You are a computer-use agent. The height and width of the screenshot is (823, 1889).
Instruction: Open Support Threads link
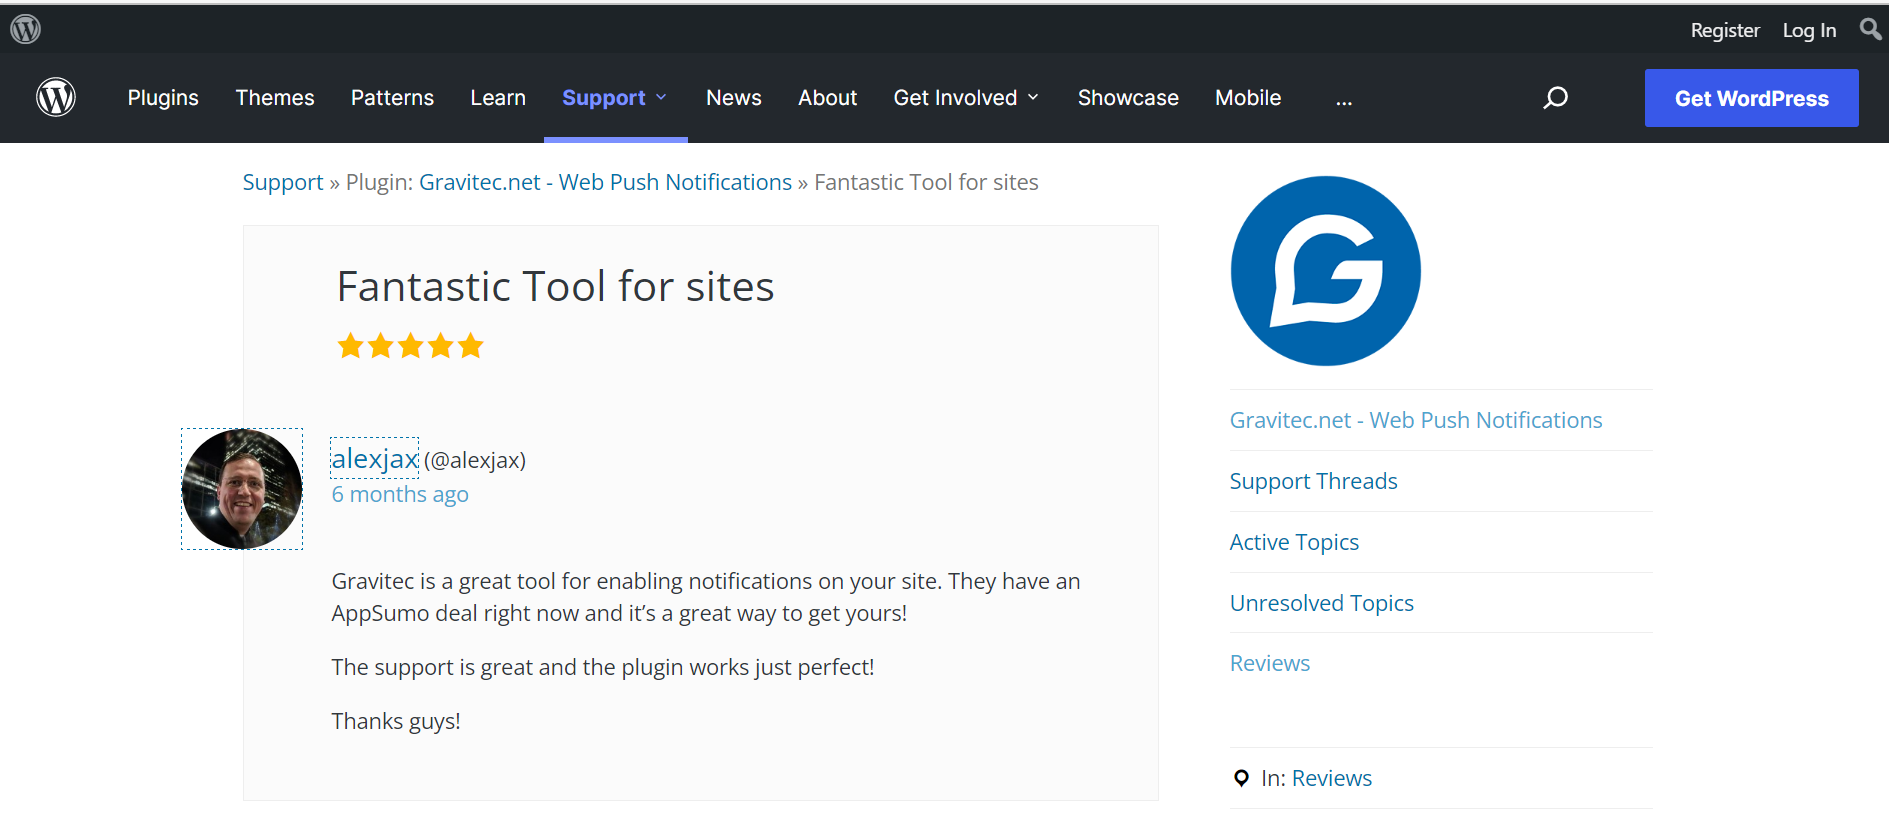click(x=1313, y=481)
